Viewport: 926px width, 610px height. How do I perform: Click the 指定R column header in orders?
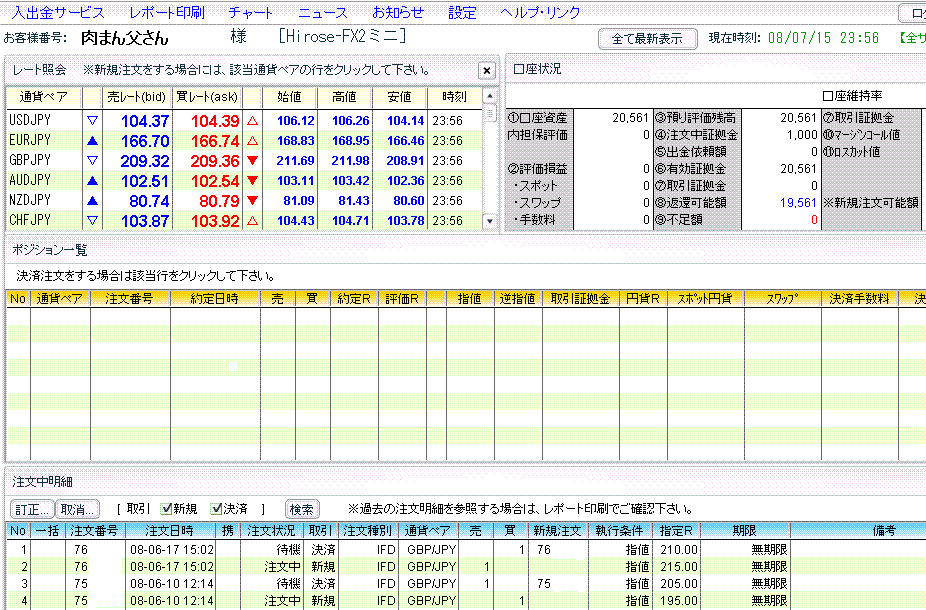coord(676,531)
